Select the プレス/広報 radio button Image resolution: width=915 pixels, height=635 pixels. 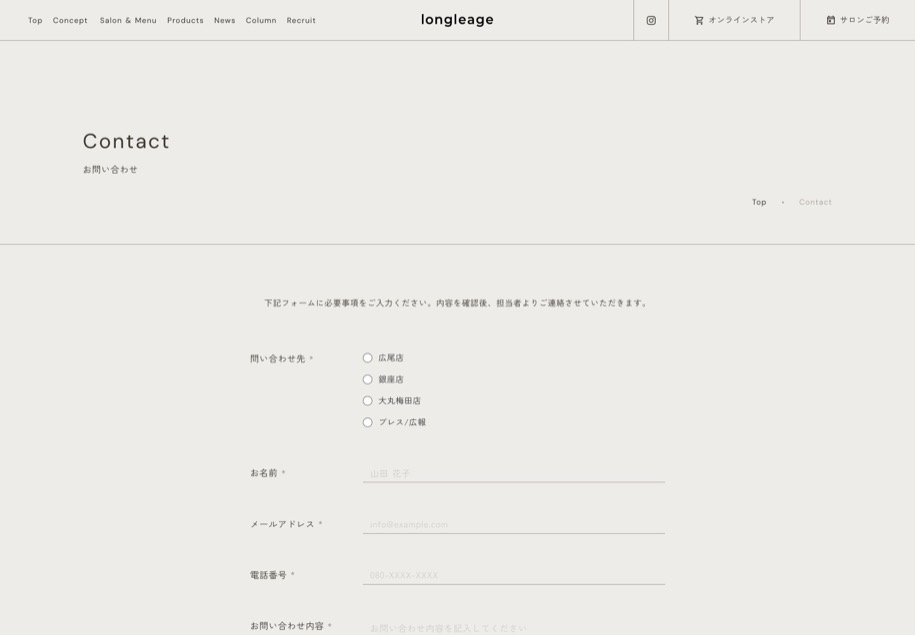point(368,423)
